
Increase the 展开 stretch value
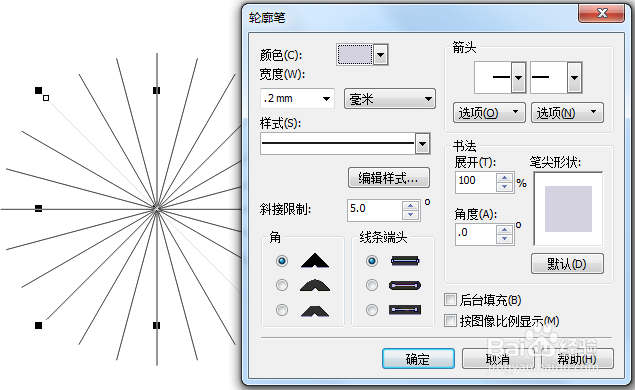(x=505, y=178)
